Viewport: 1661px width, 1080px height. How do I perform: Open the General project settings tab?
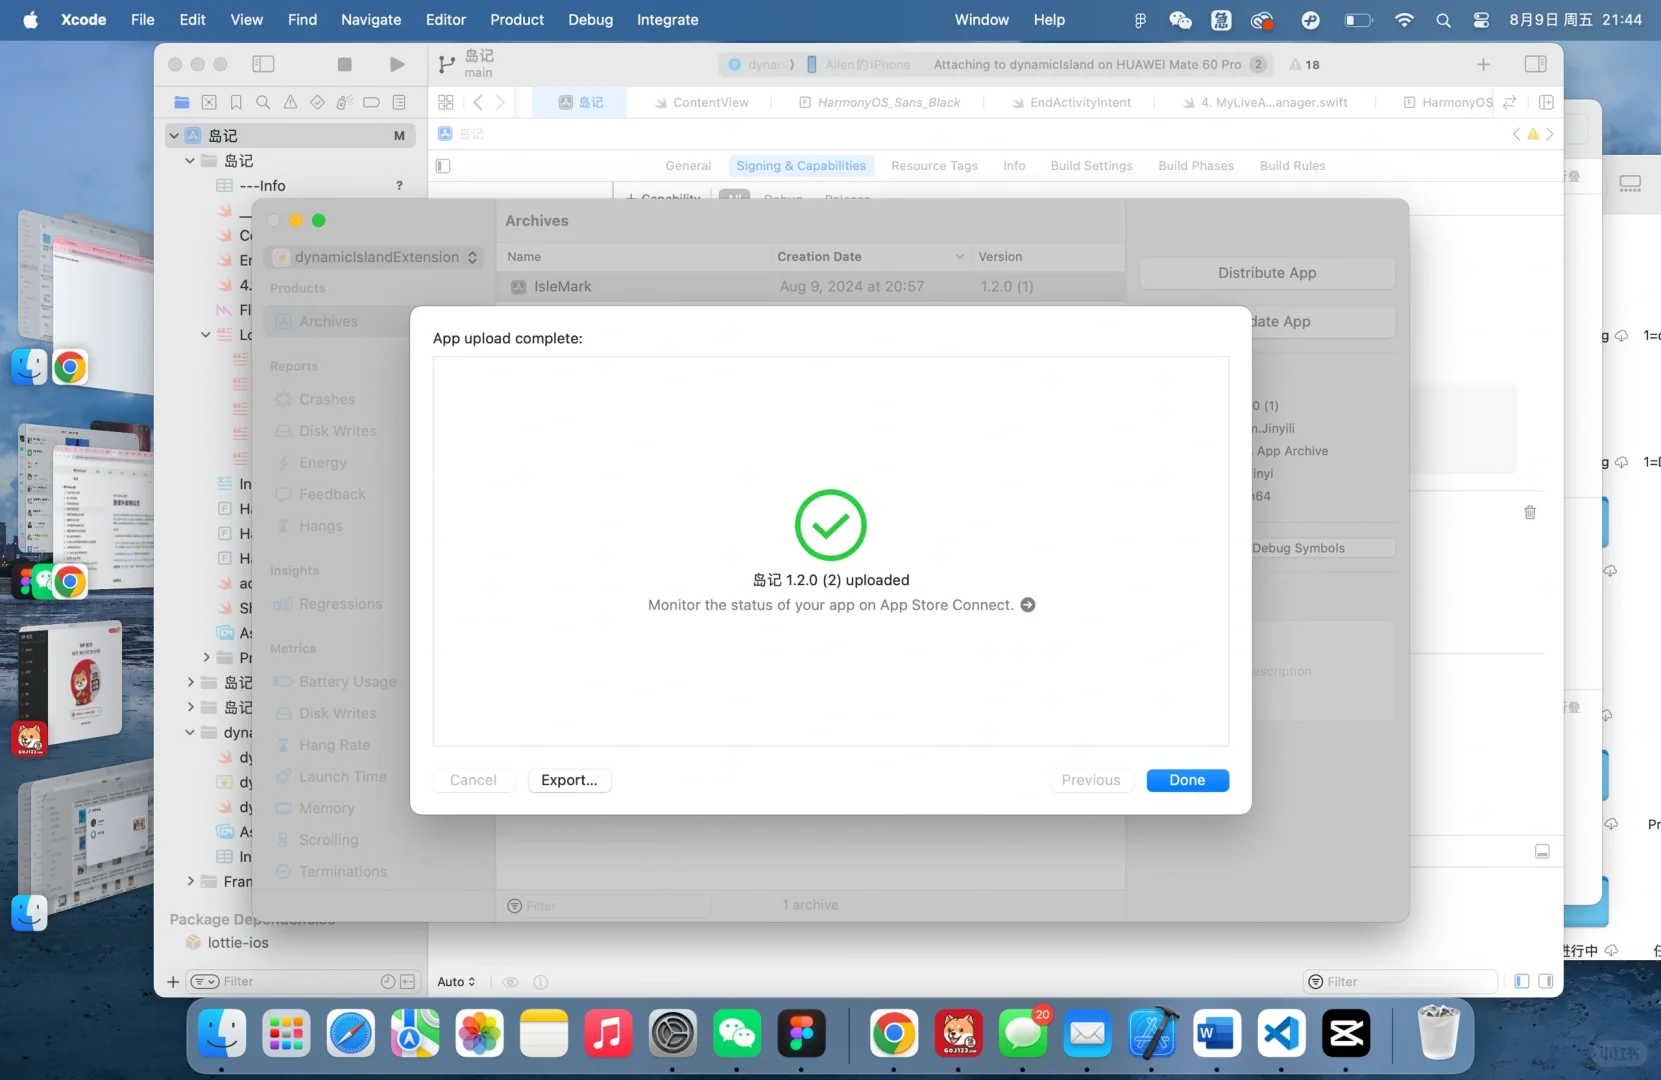click(688, 166)
